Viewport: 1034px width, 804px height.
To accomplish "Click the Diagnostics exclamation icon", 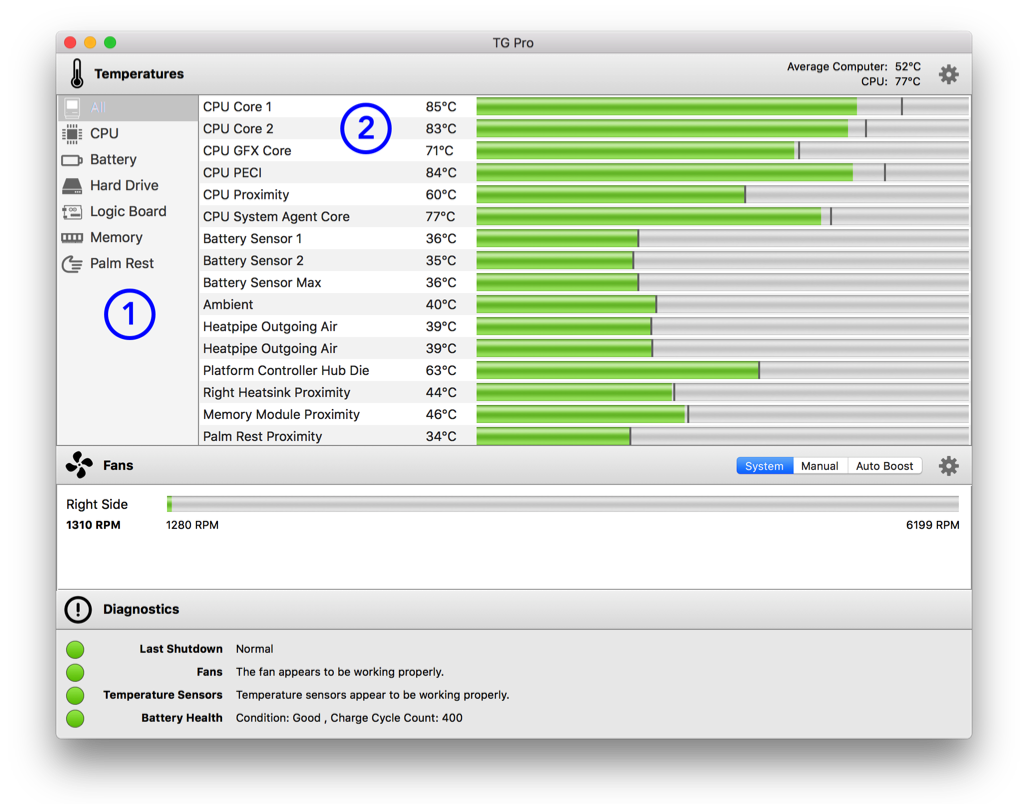I will (x=78, y=609).
